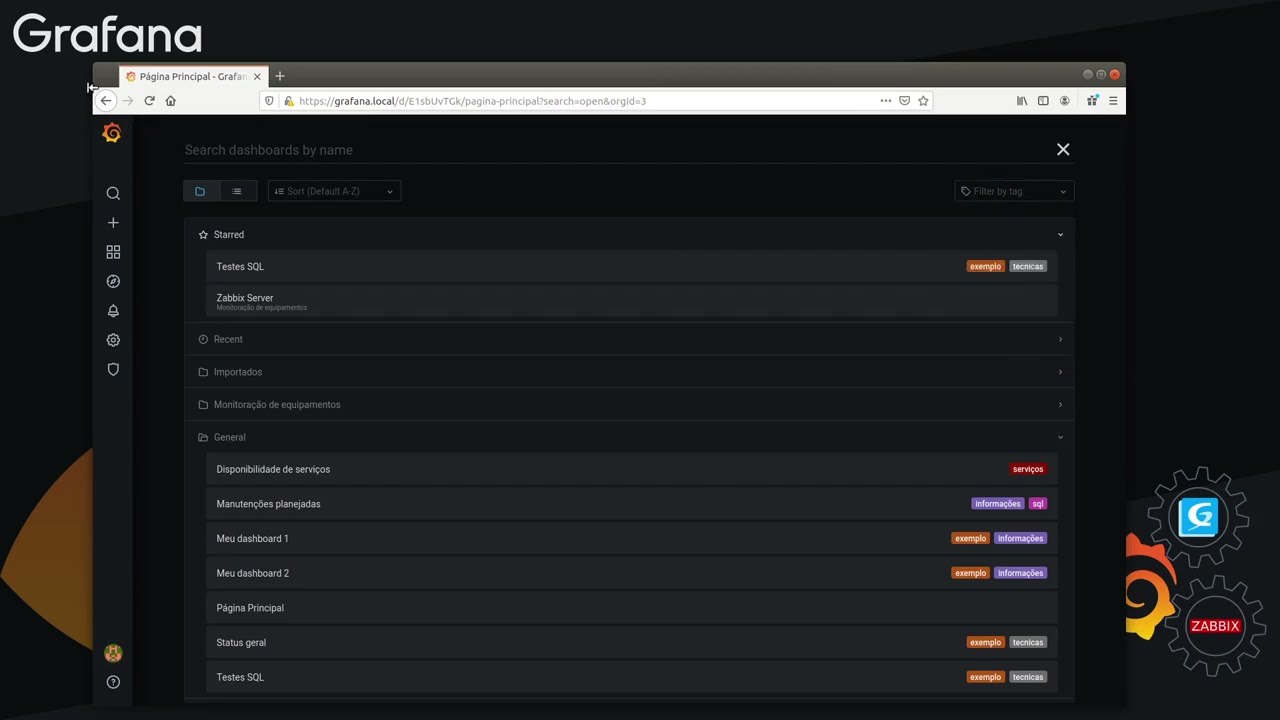Screen dimensions: 1280x720
Task: Open Meu dashboard 1
Action: pos(631,539)
